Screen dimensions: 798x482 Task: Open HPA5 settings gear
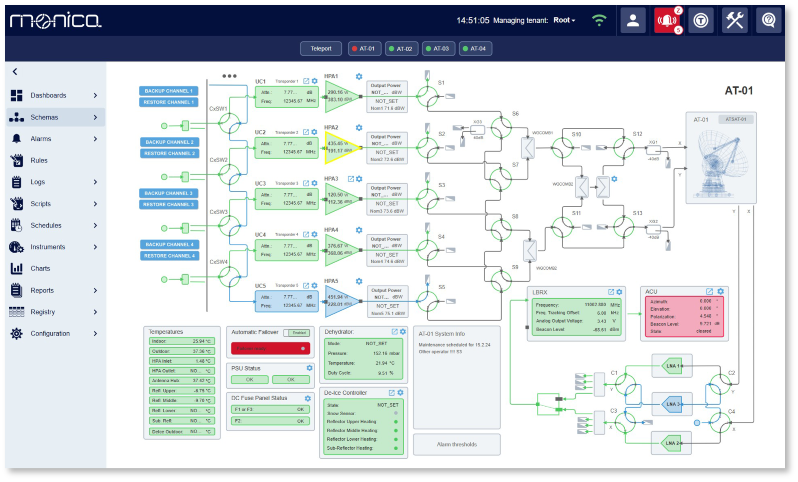359,281
